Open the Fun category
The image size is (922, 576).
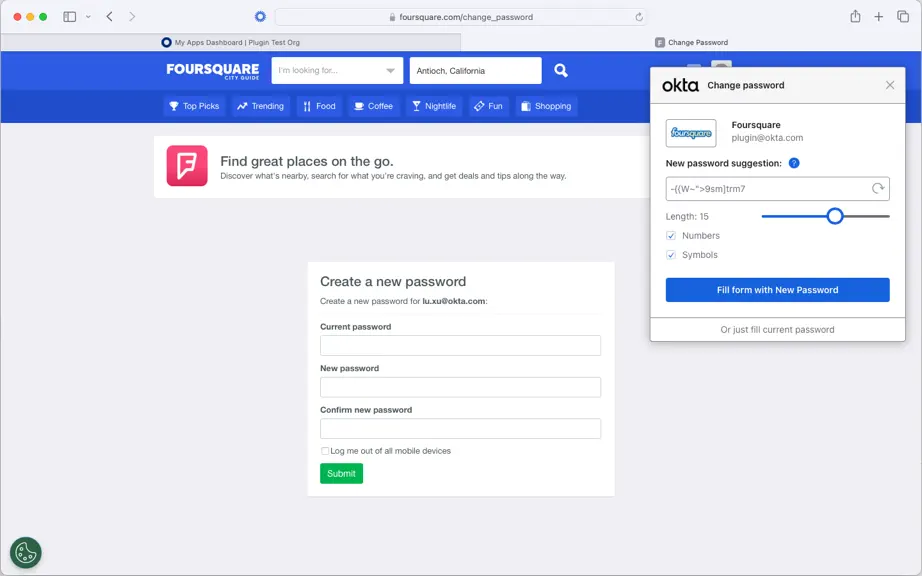point(489,106)
